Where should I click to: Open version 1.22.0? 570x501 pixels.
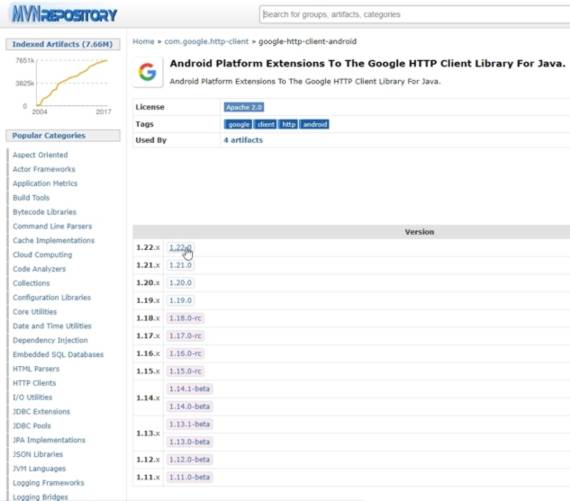(180, 248)
